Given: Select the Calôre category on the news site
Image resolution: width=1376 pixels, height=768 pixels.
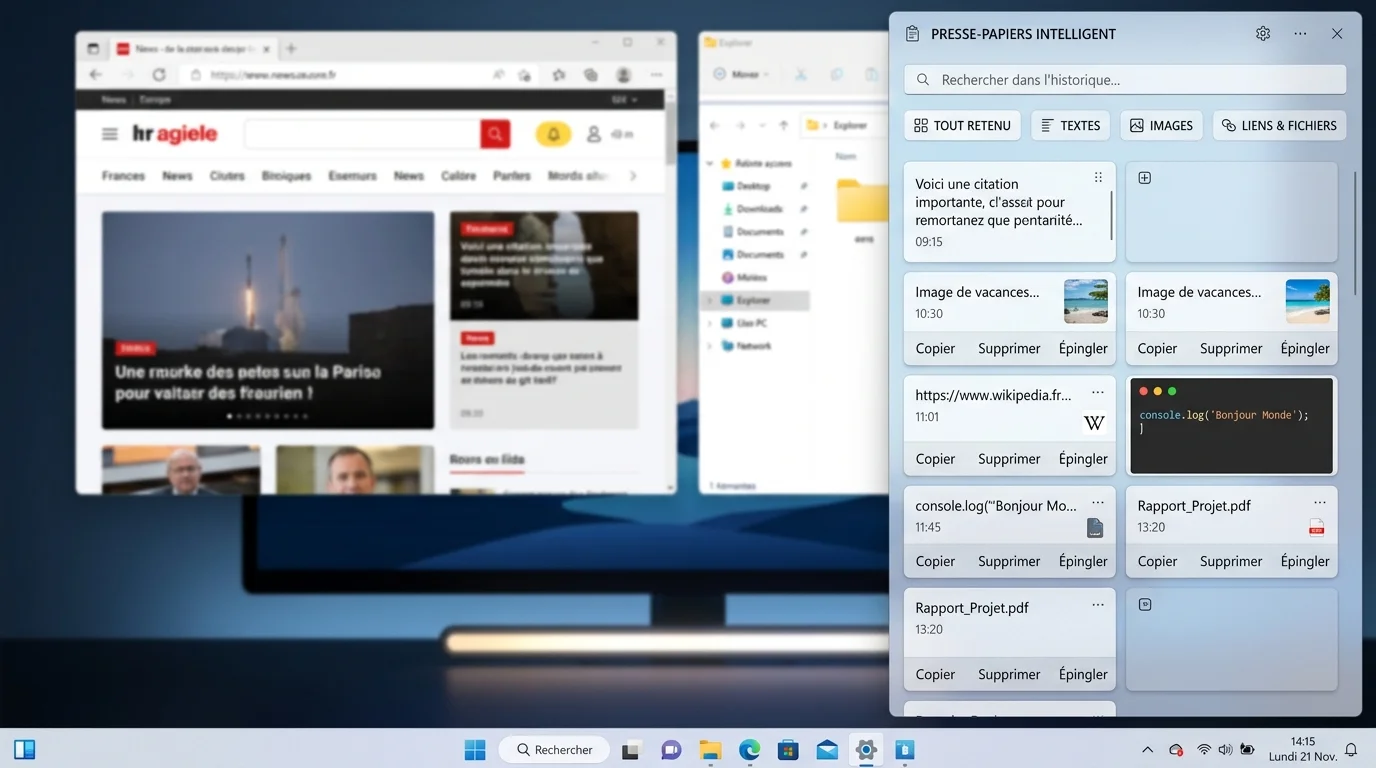Looking at the screenshot, I should [459, 176].
